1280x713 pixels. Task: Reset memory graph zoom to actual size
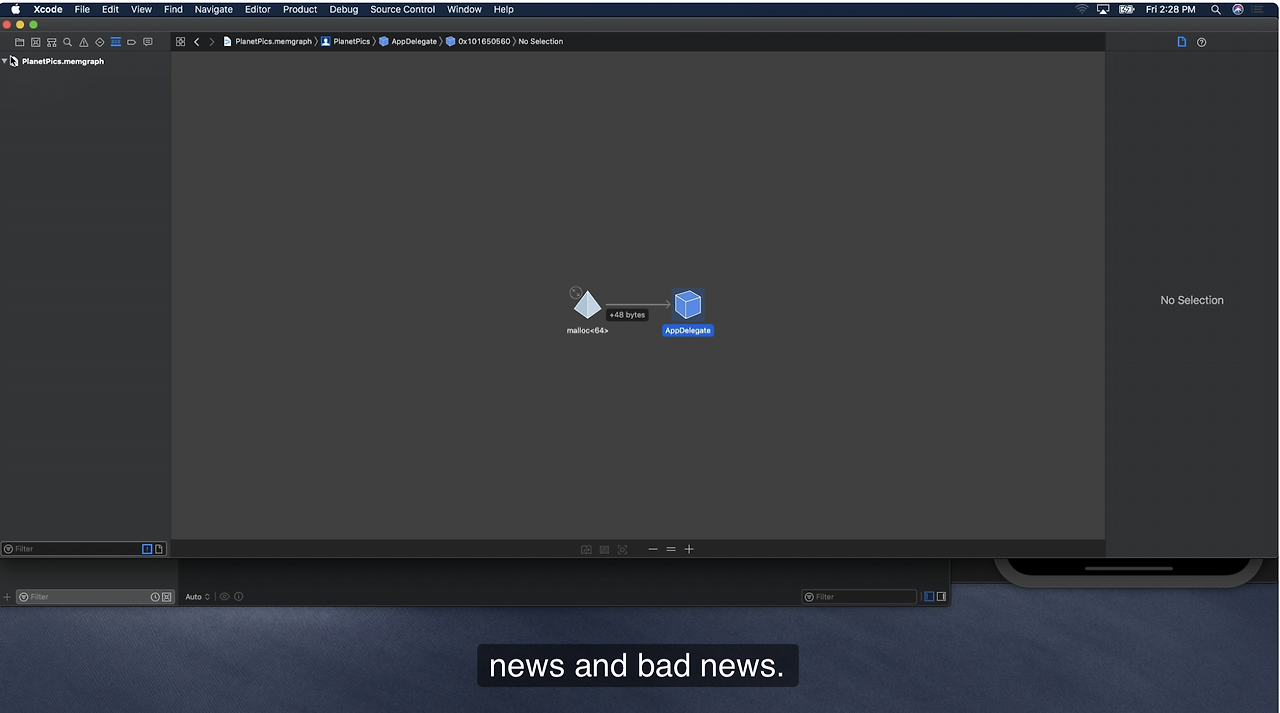pos(671,549)
